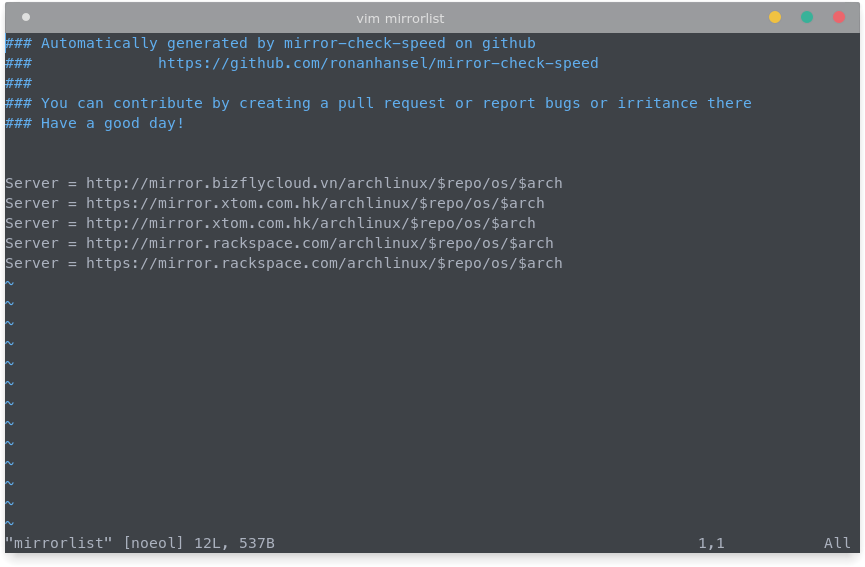Click the yellow minimize window button
This screenshot has width=865, height=567.
pos(775,18)
